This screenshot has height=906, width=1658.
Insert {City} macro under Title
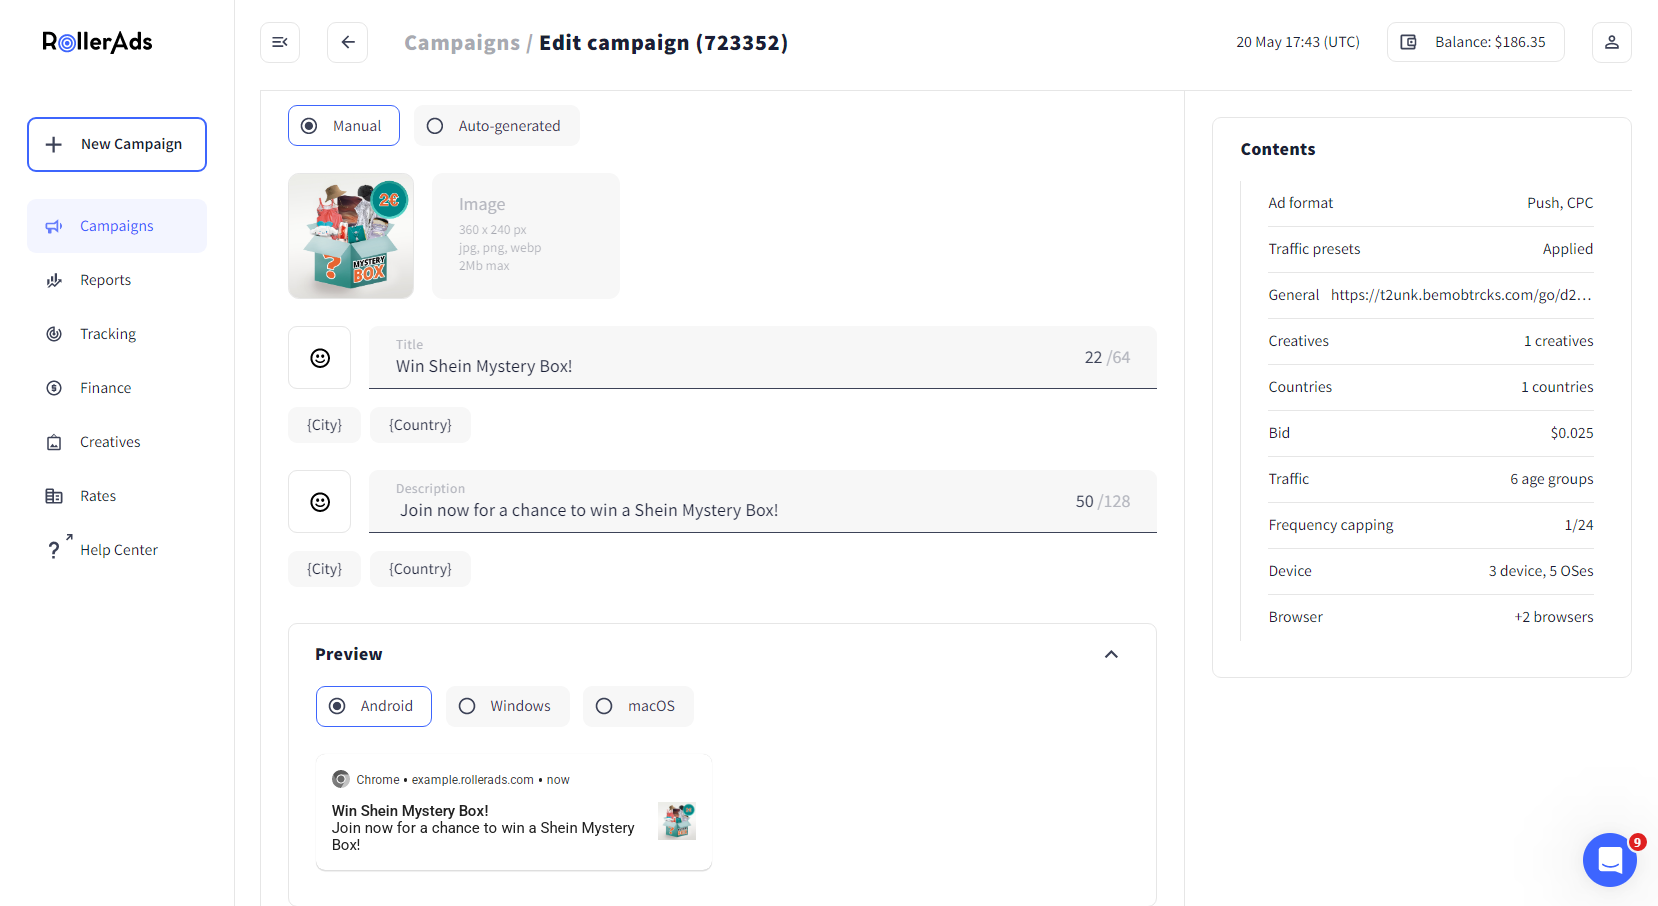(x=325, y=425)
